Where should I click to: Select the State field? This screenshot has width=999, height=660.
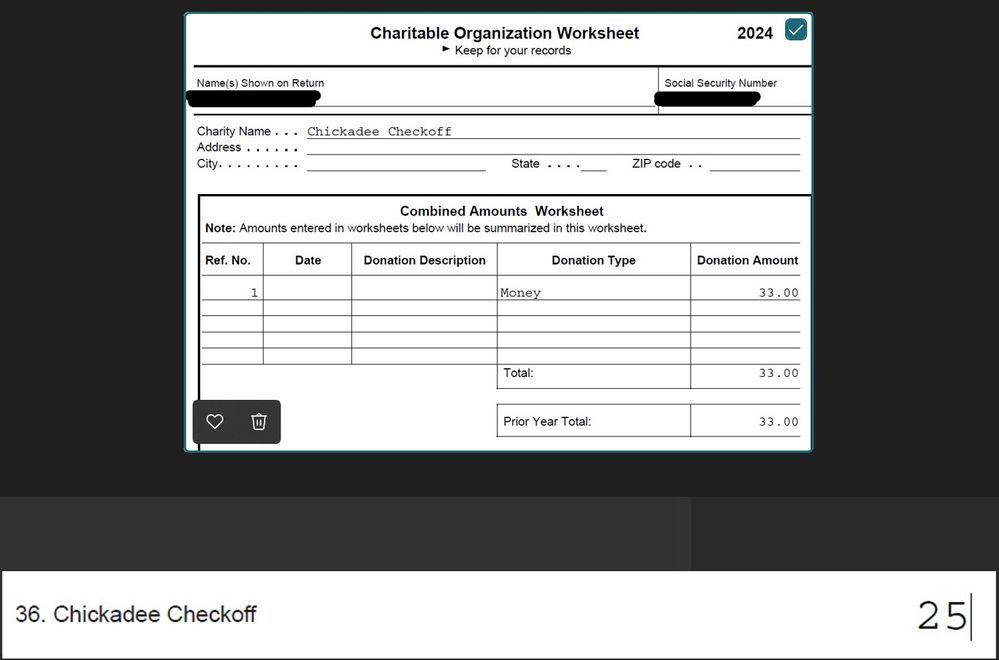[593, 164]
